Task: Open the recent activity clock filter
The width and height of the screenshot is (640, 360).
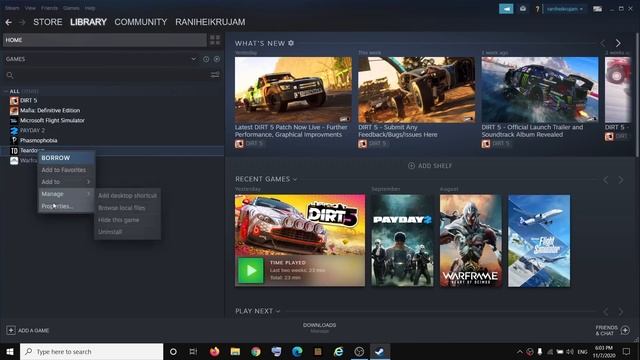Action: pos(206,59)
